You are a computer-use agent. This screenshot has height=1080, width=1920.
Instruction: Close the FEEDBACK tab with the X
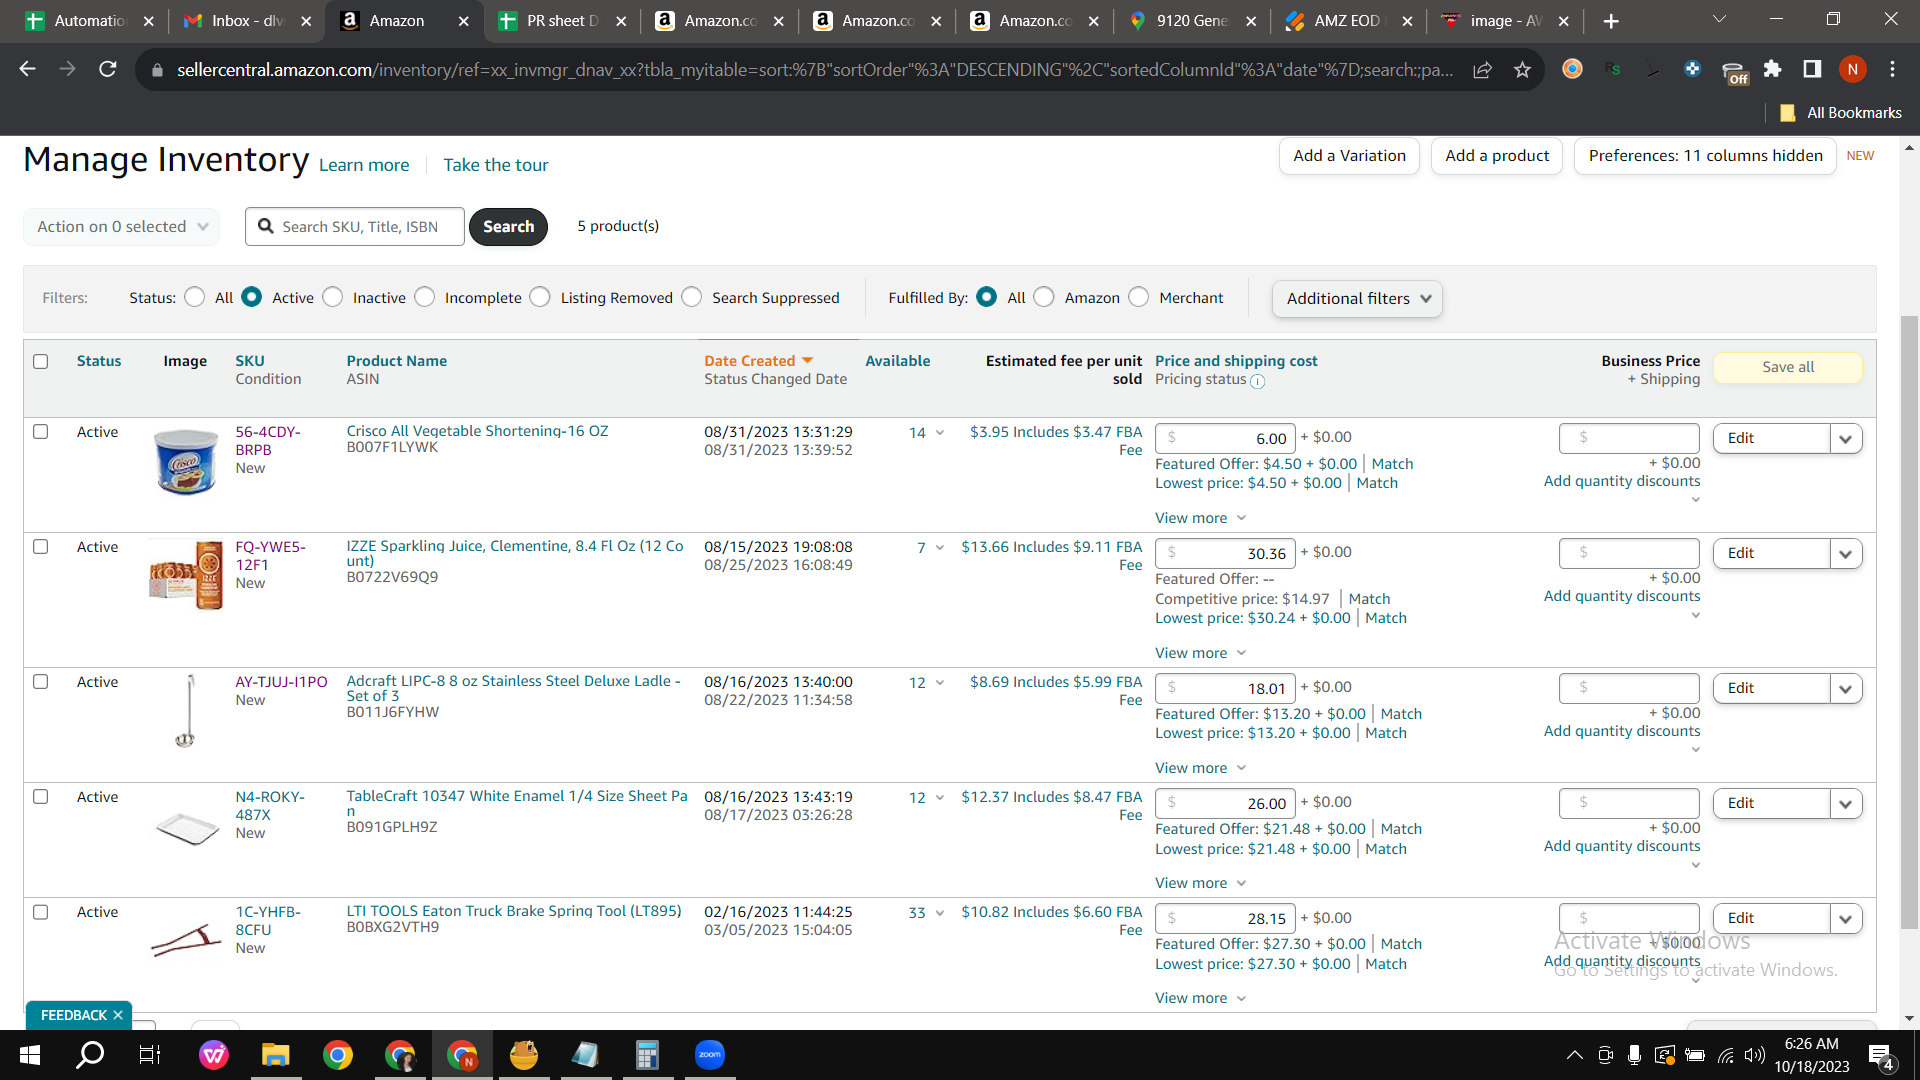(x=118, y=1015)
